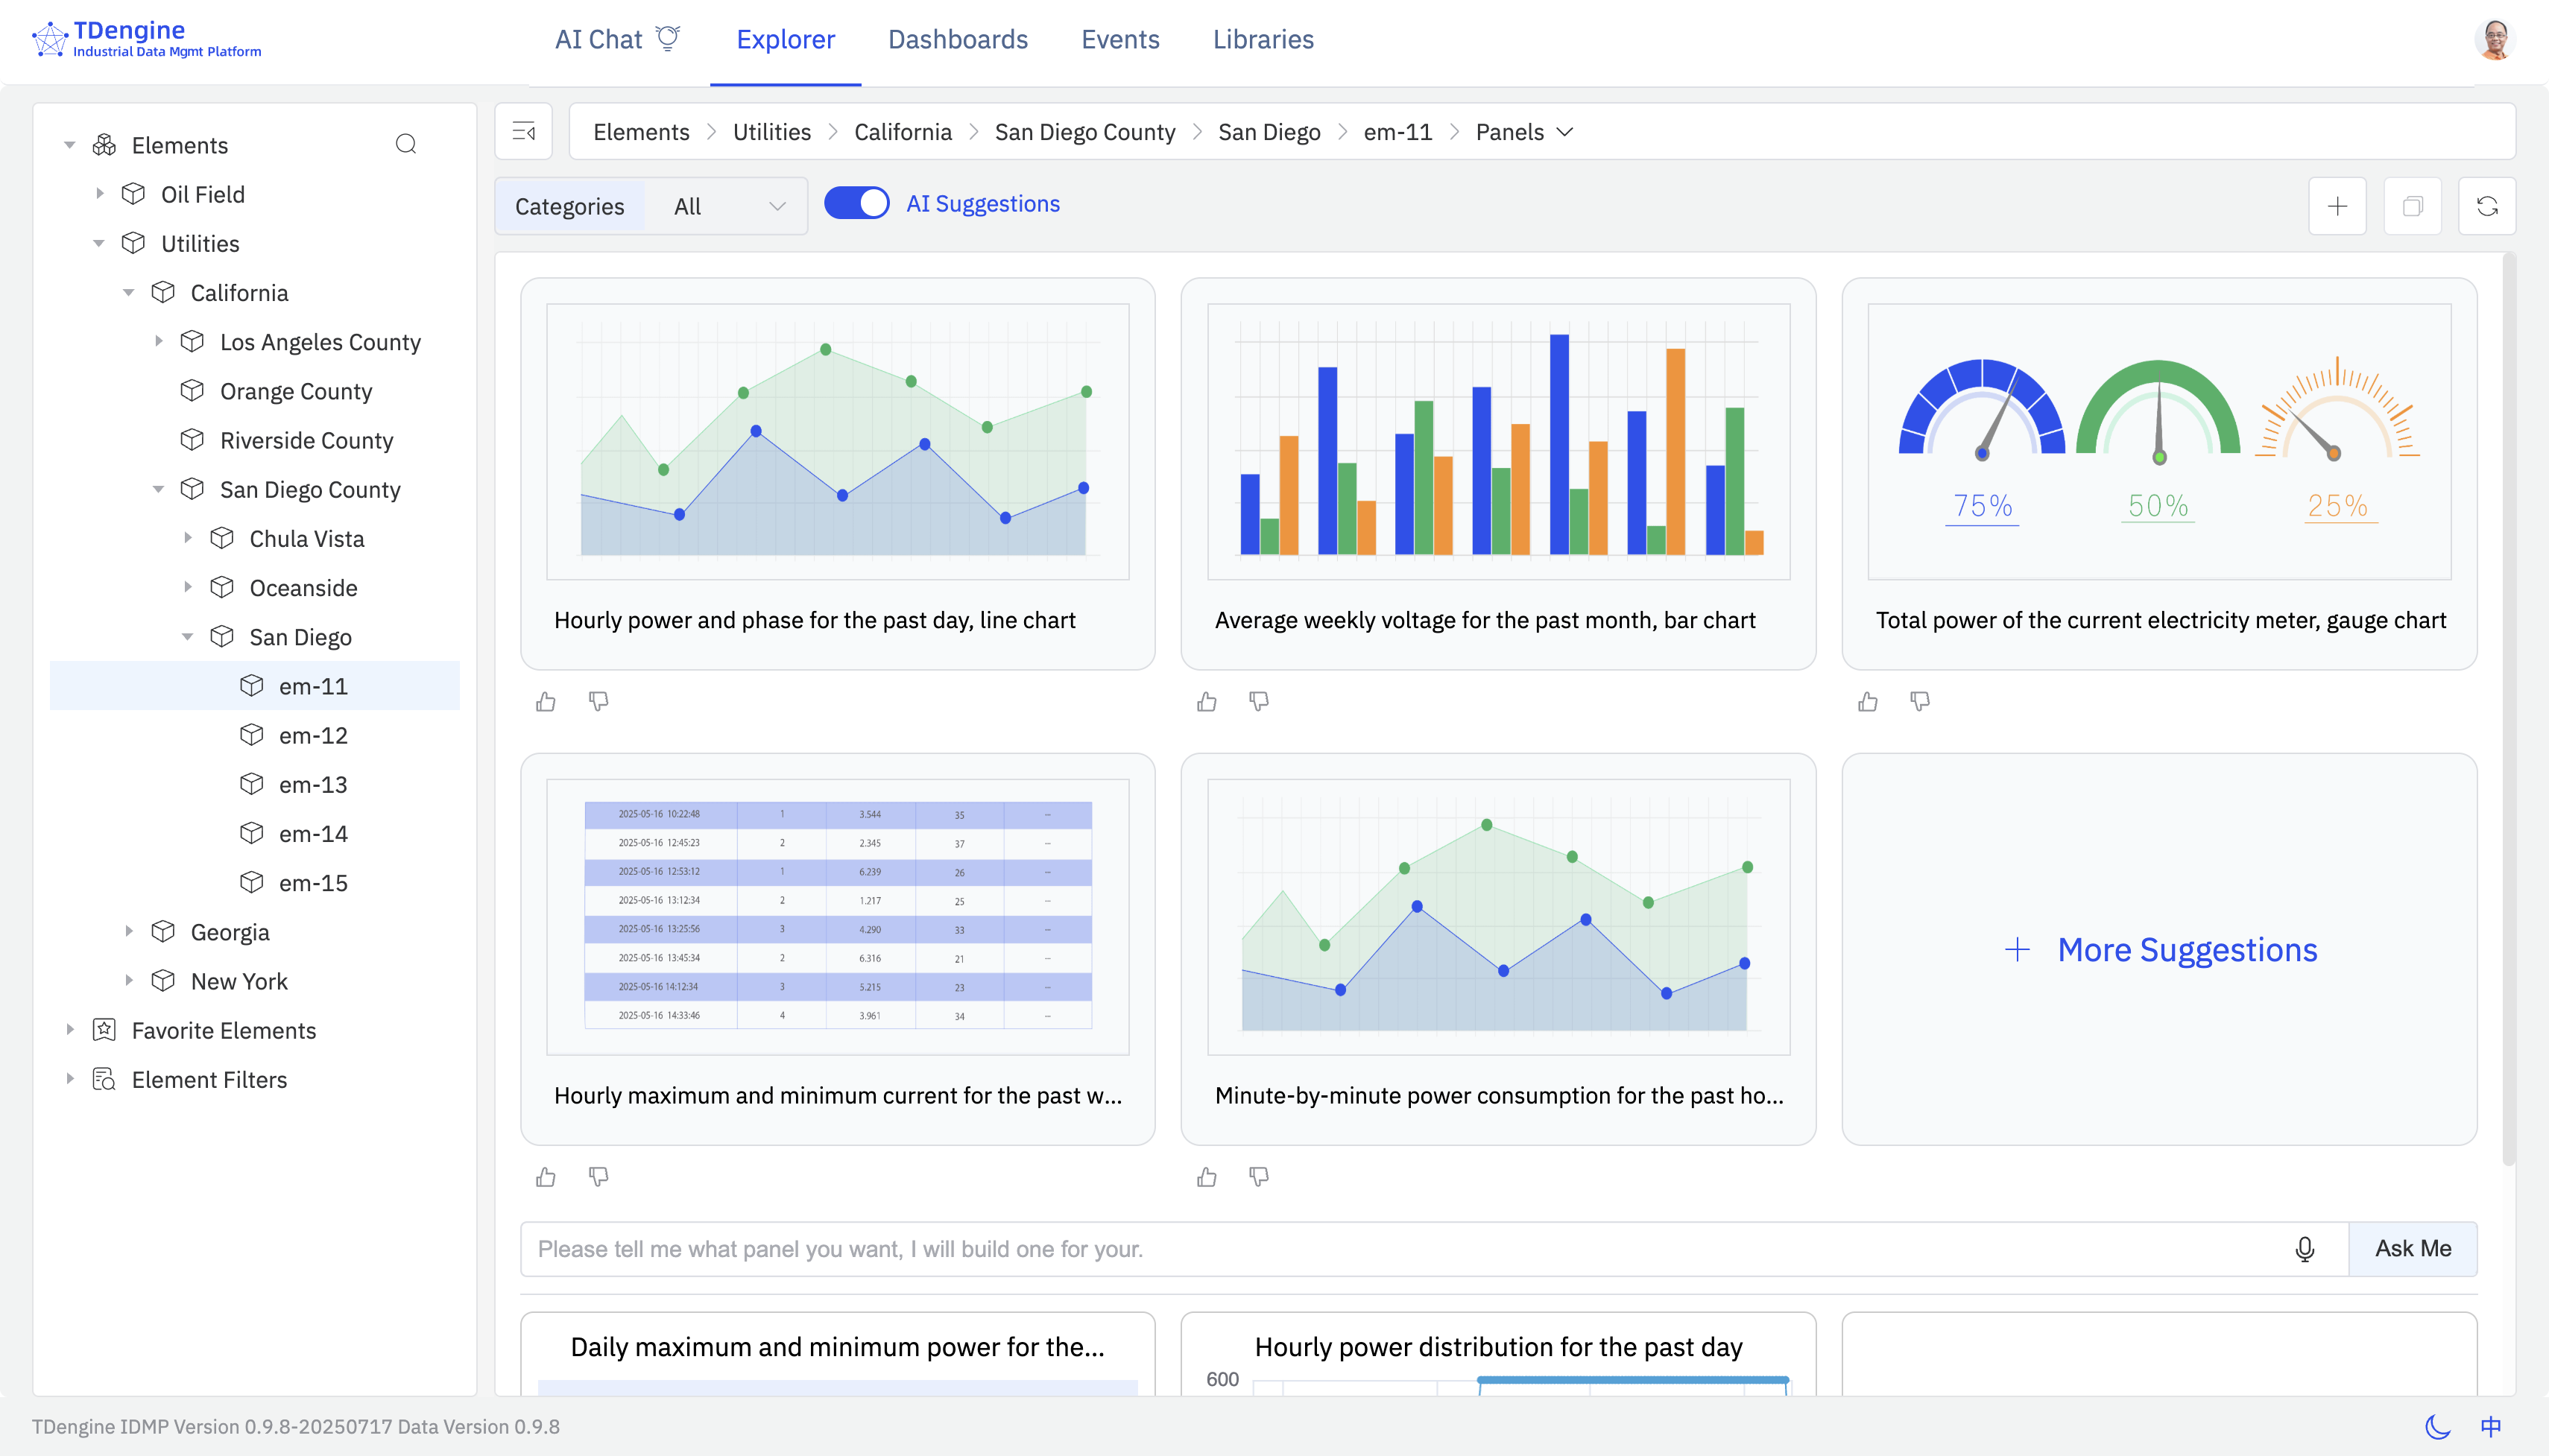Switch language with the Chinese character icon

point(2491,1427)
